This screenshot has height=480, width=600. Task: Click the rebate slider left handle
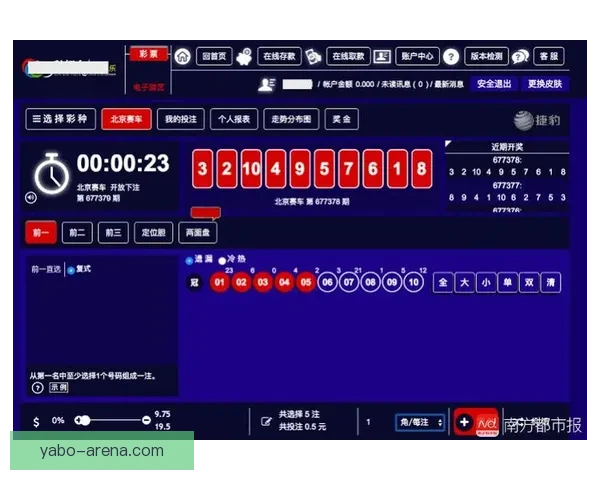[83, 421]
